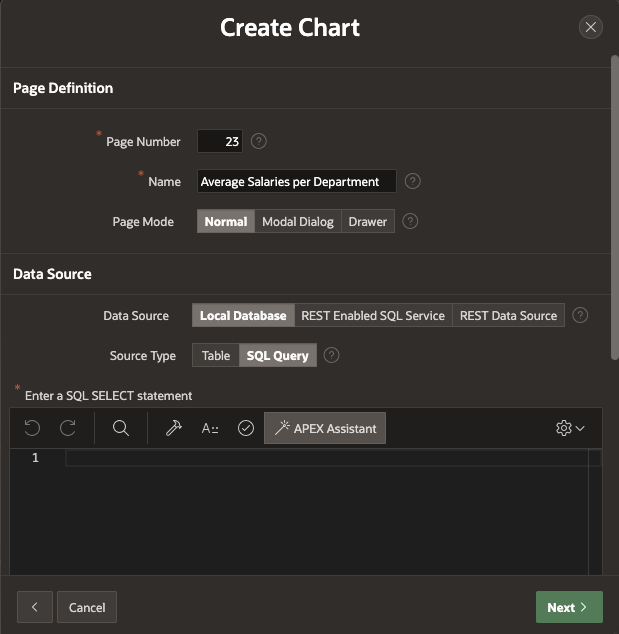Click into the SQL editor's first line
Screen dimensions: 619x634
tap(330, 458)
